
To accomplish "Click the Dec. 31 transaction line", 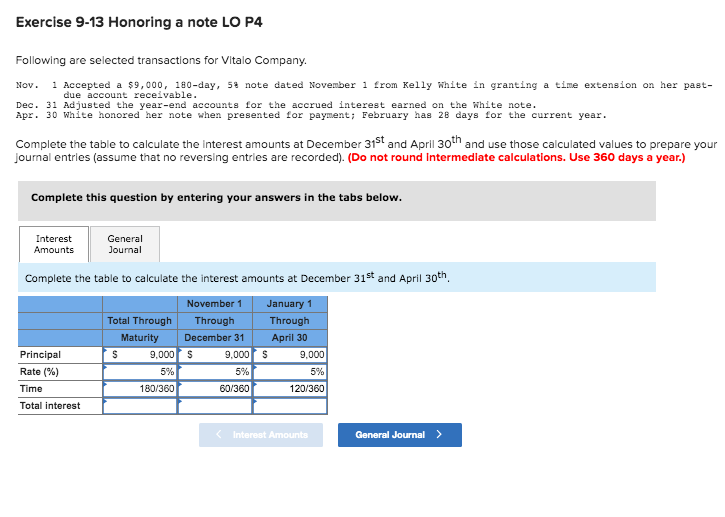I will point(276,105).
